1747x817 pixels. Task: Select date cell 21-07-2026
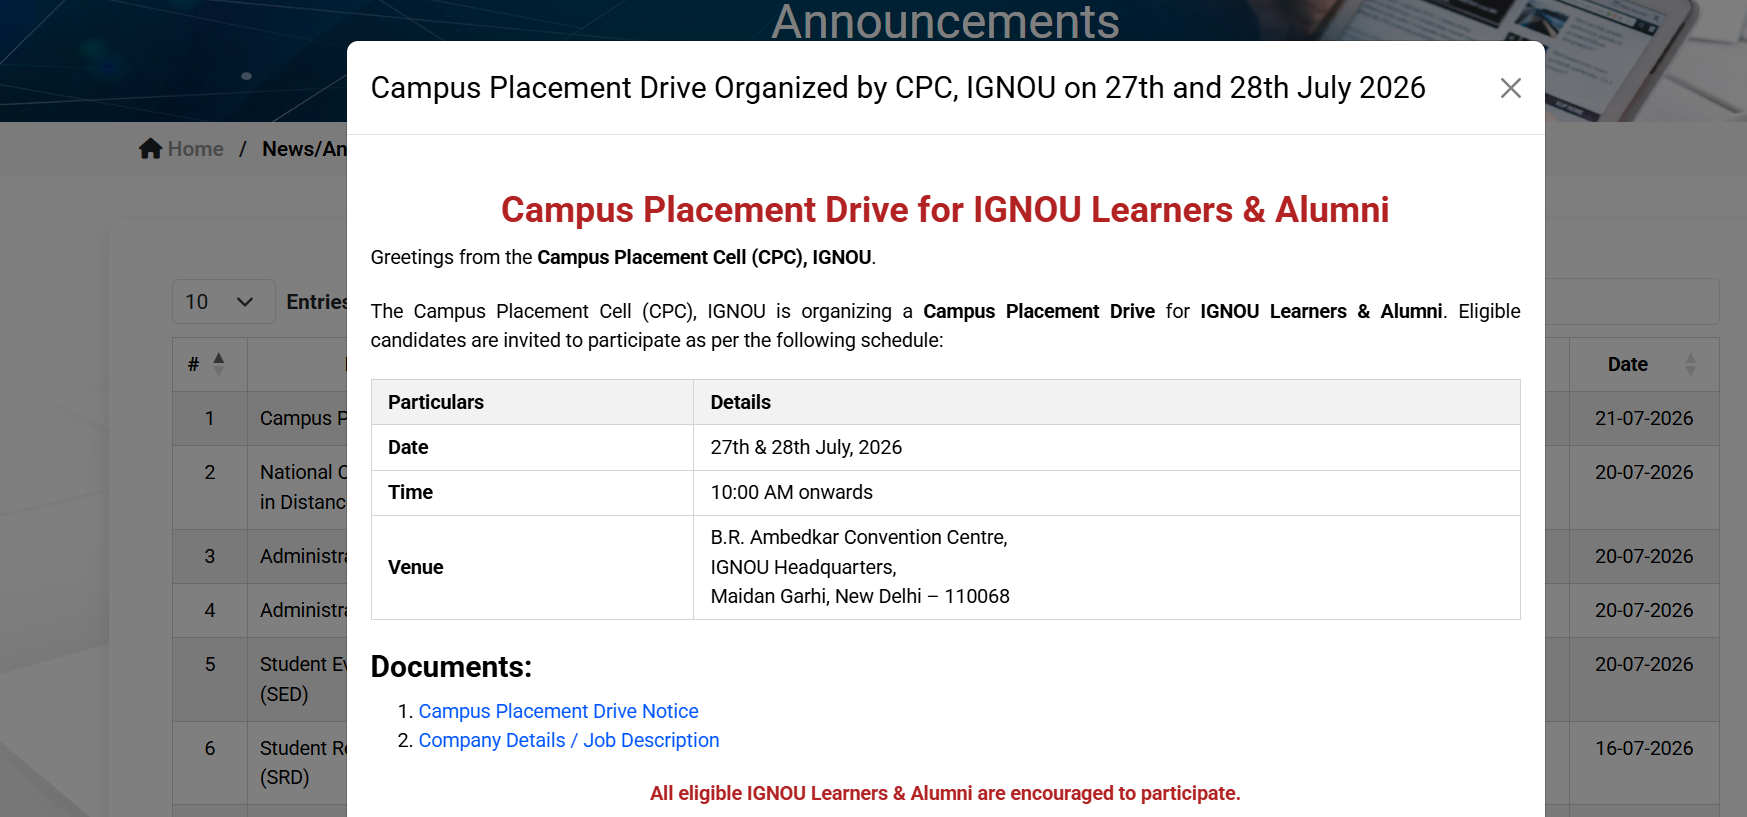pos(1644,418)
